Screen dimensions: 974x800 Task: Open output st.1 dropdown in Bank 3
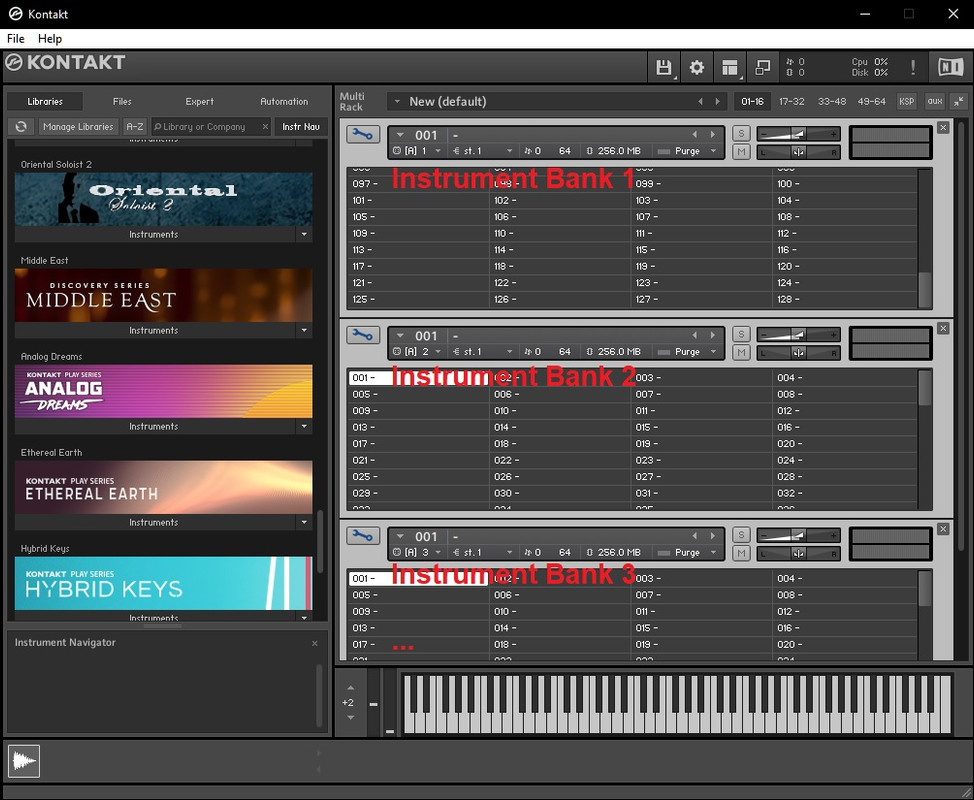pos(509,552)
